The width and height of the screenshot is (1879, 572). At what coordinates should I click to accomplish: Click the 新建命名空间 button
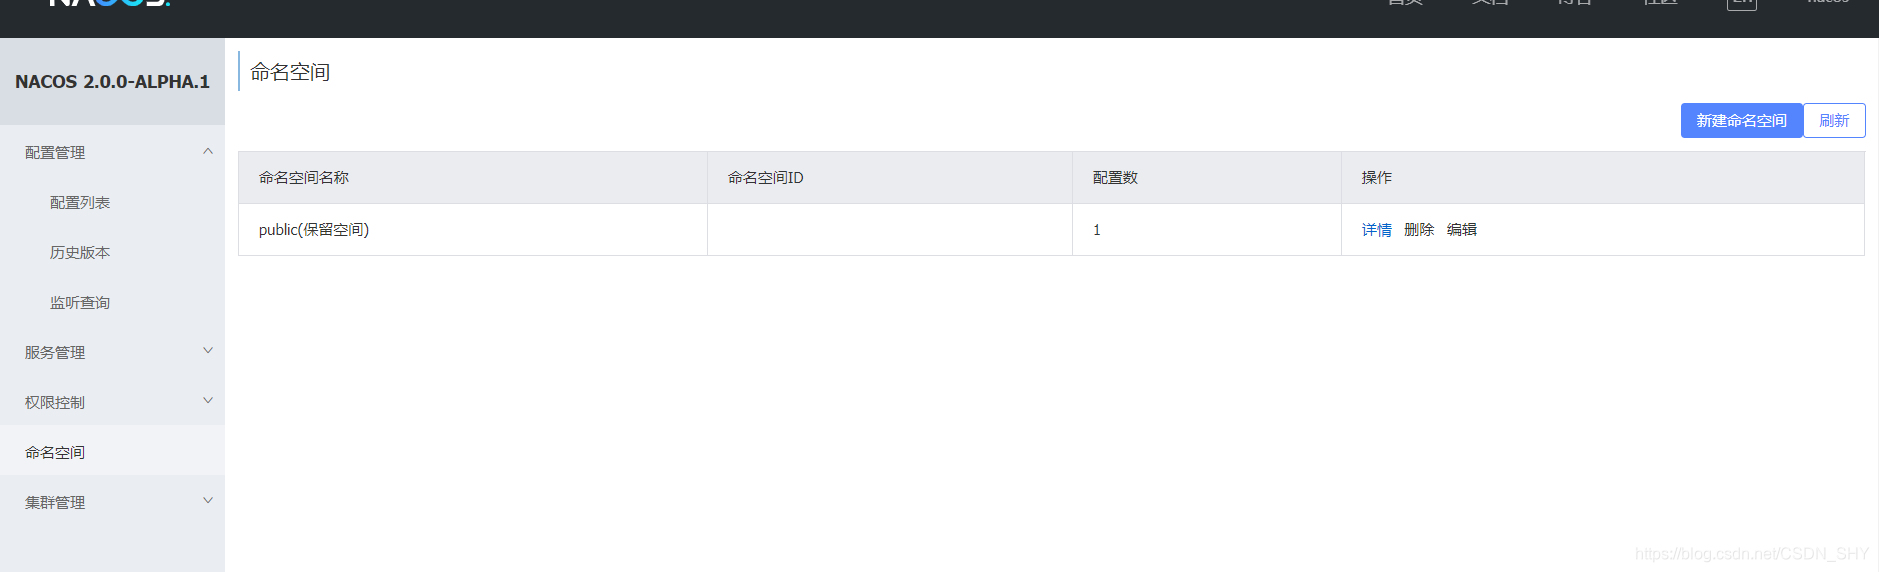click(1741, 121)
